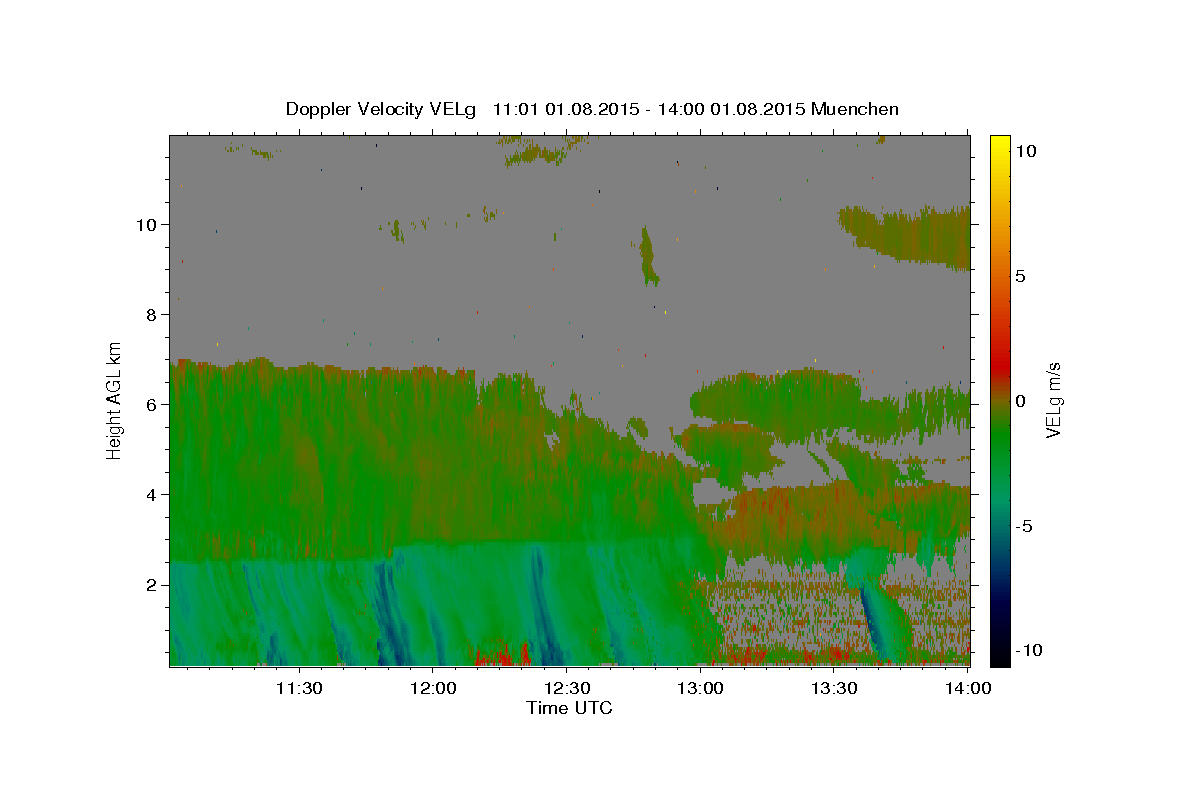The image size is (1200, 800).
Task: Select the '13:00' time axis label
Action: pos(701,688)
